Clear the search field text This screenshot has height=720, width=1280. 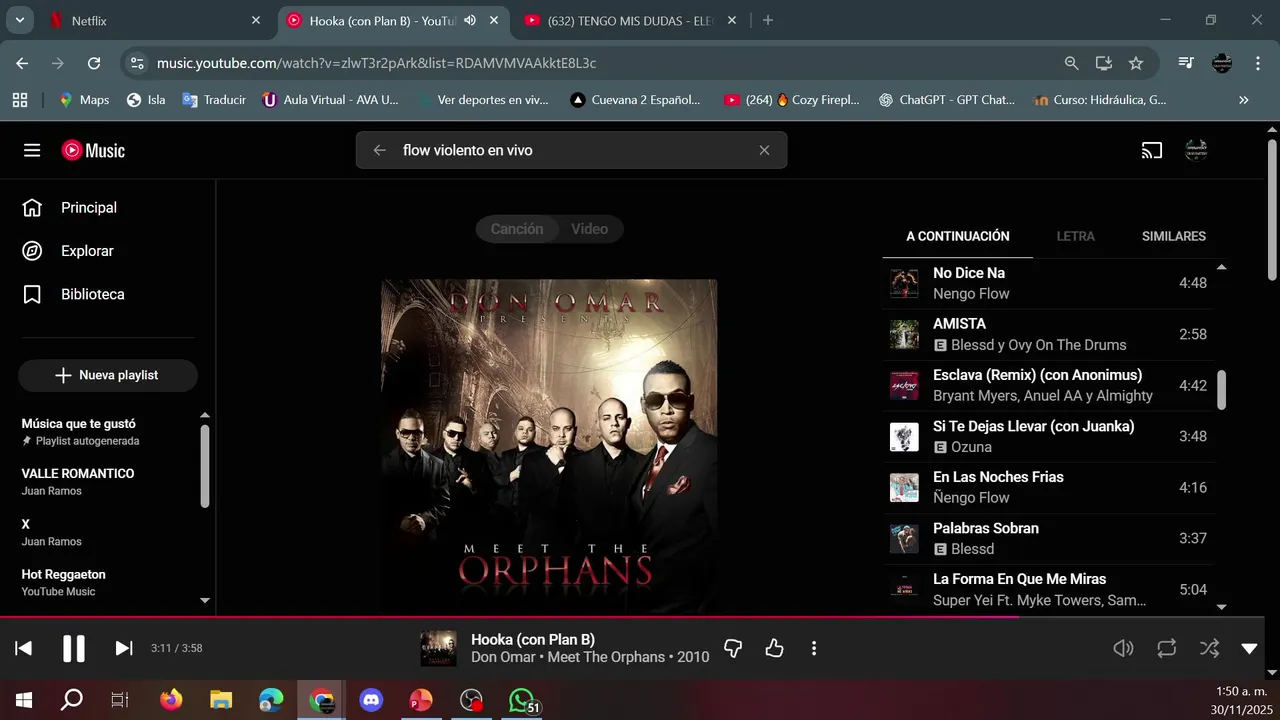pyautogui.click(x=764, y=150)
